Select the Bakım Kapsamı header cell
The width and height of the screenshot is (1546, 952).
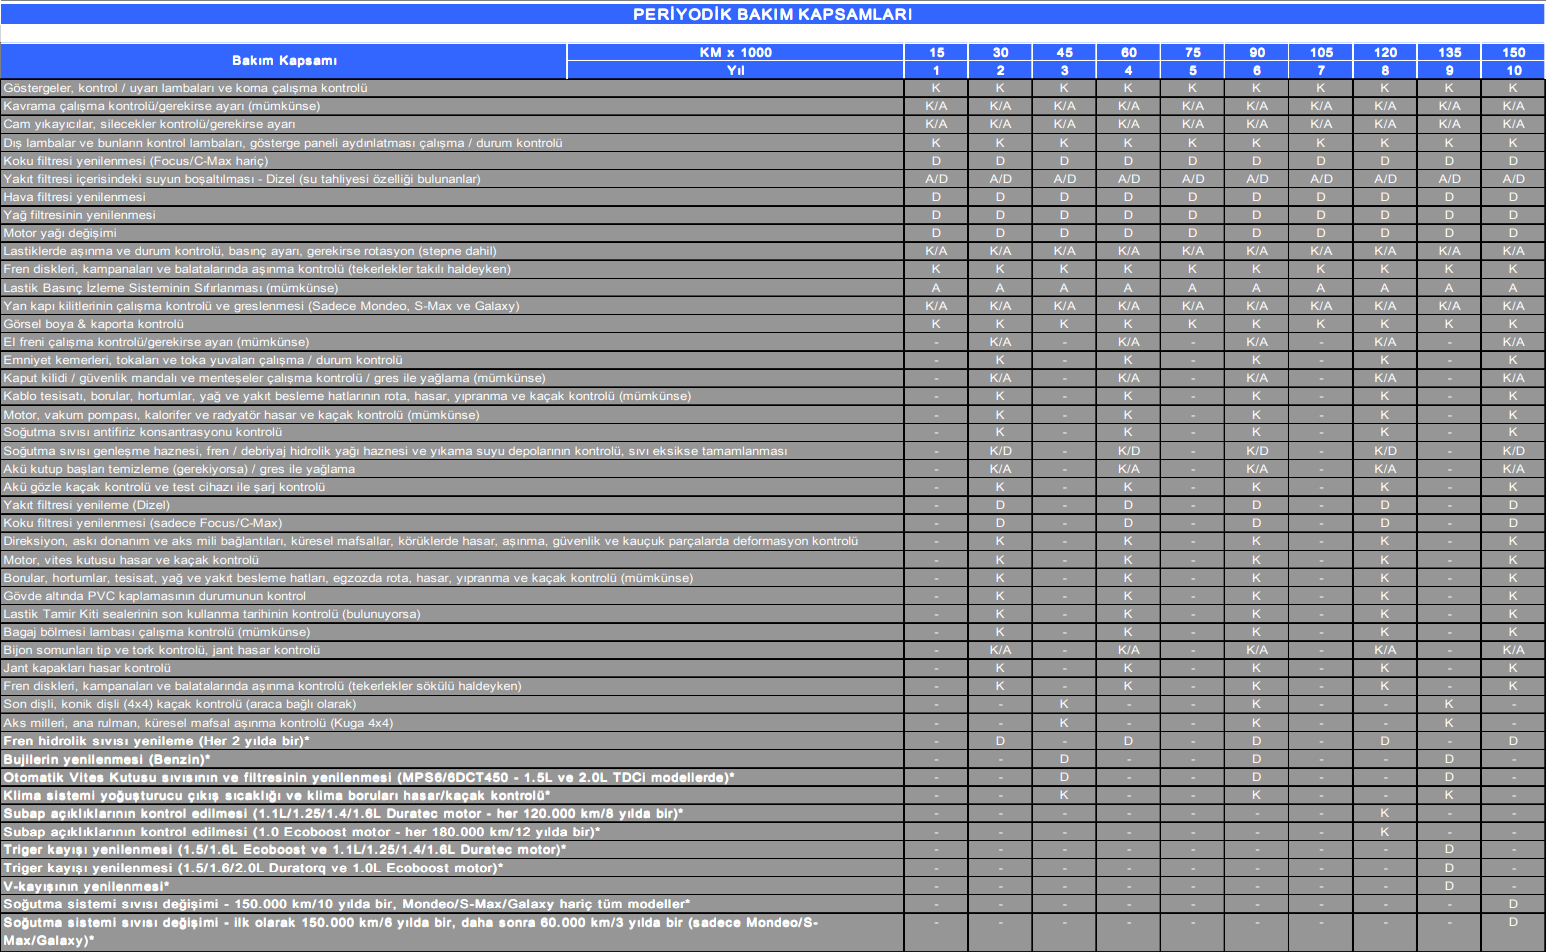click(284, 61)
